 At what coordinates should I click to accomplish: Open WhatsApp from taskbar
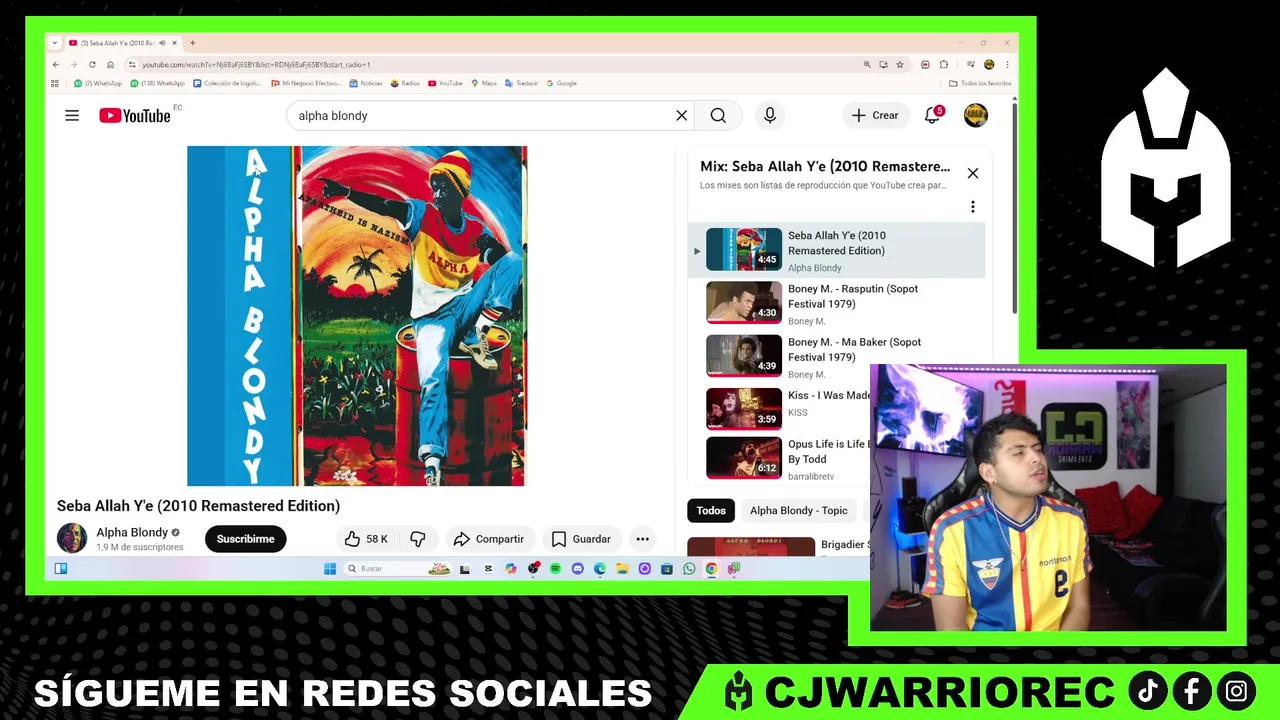coord(689,569)
